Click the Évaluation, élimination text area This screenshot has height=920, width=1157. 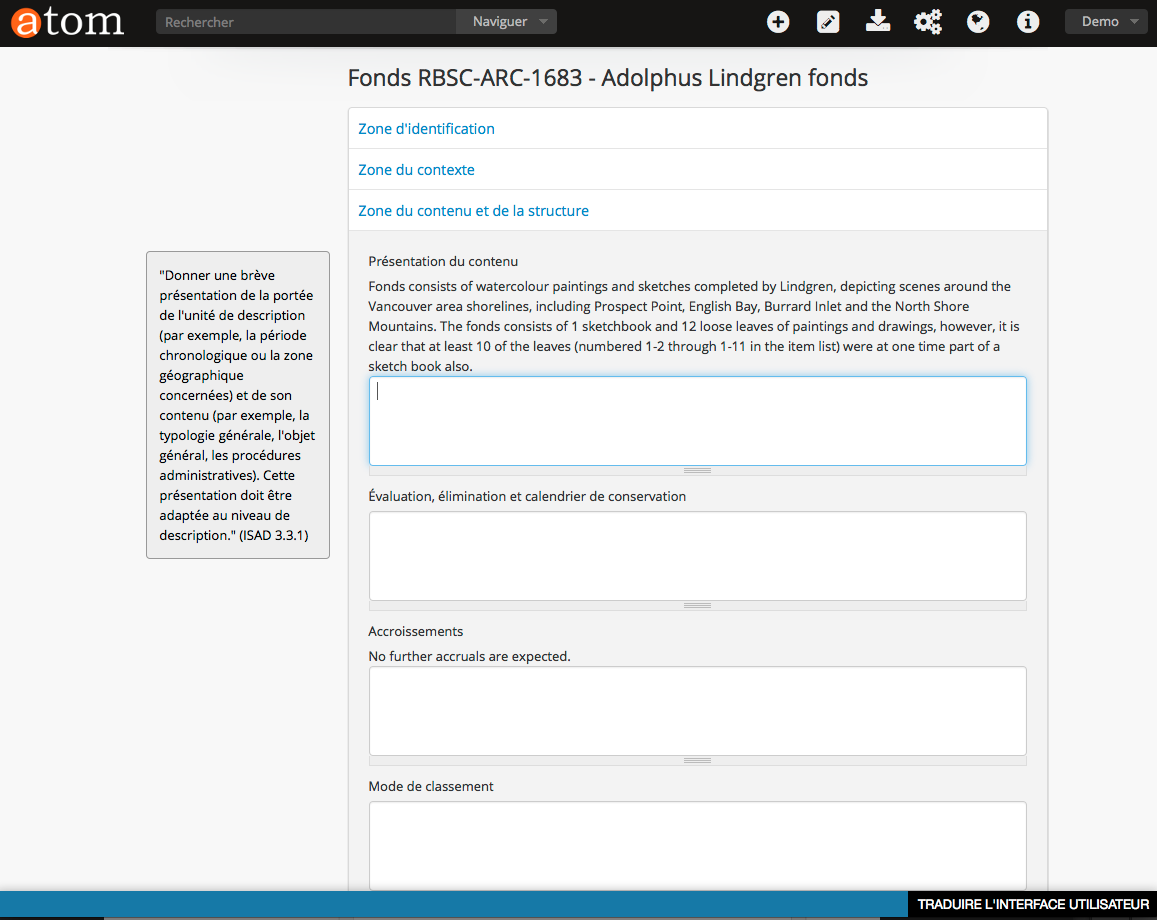pos(697,556)
